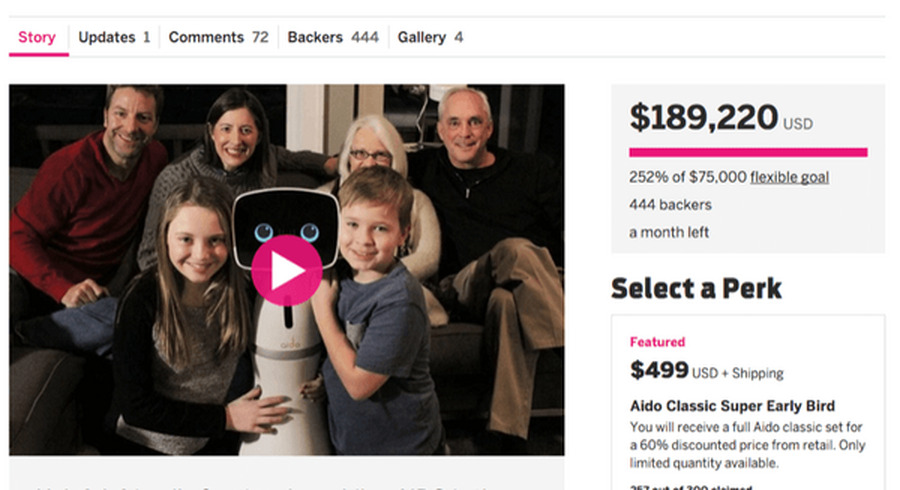
Task: Click the "444 backers" summary text
Action: click(670, 205)
